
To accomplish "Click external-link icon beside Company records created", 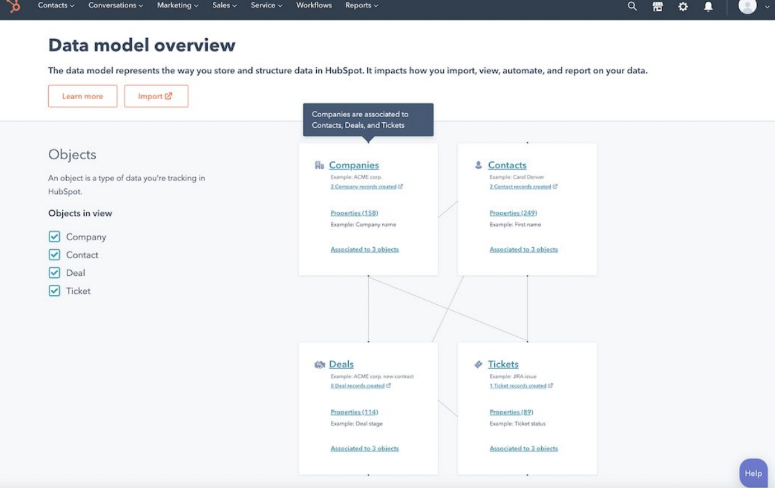I will tap(400, 186).
